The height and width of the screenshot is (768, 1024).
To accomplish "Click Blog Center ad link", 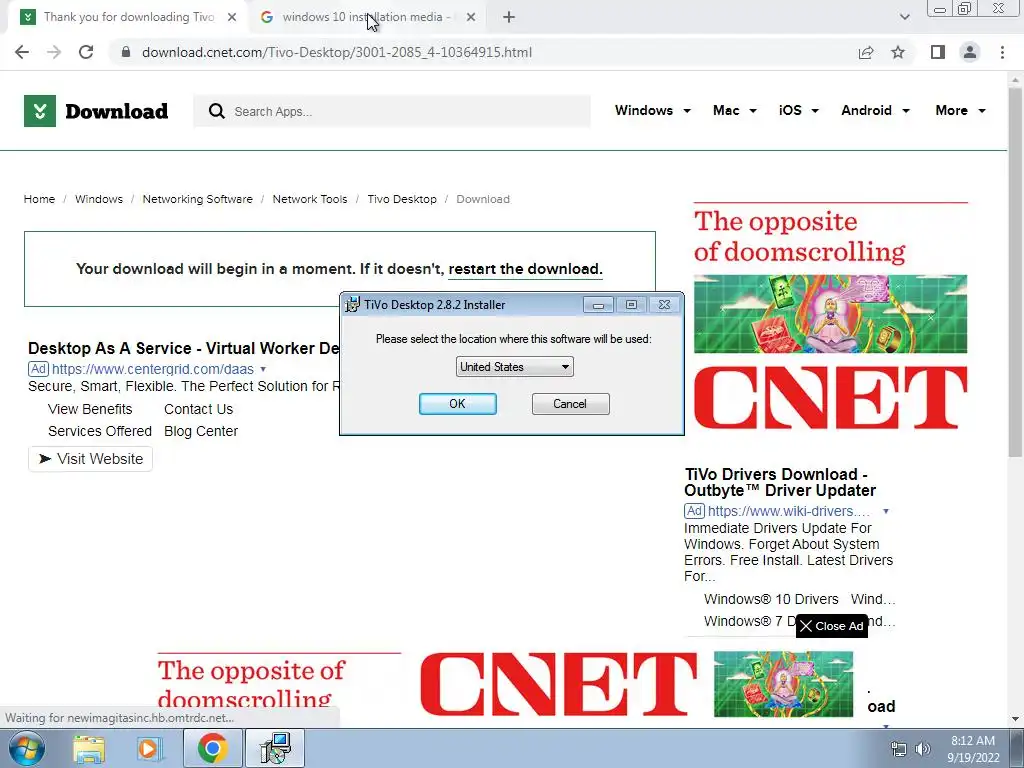I will (201, 431).
